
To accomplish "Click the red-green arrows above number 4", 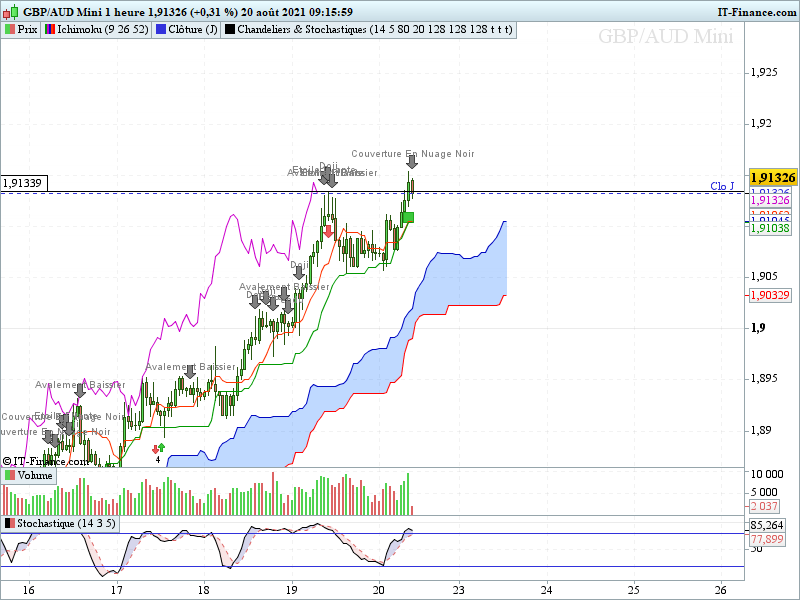I will pyautogui.click(x=159, y=448).
